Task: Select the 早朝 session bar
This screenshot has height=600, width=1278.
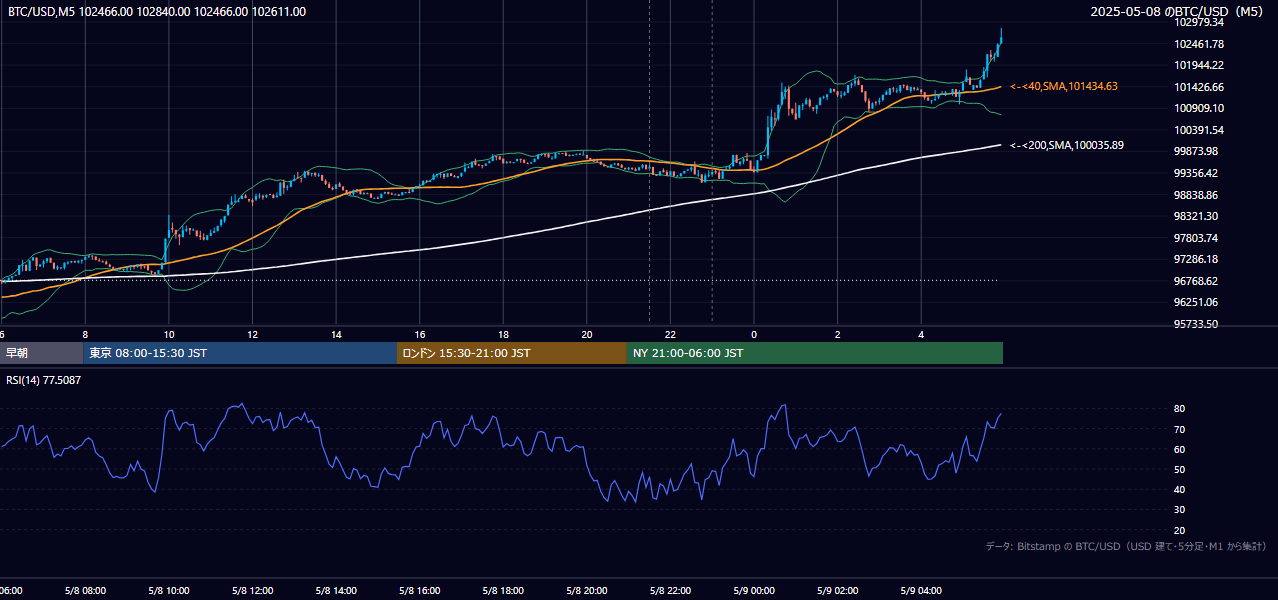Action: point(41,353)
